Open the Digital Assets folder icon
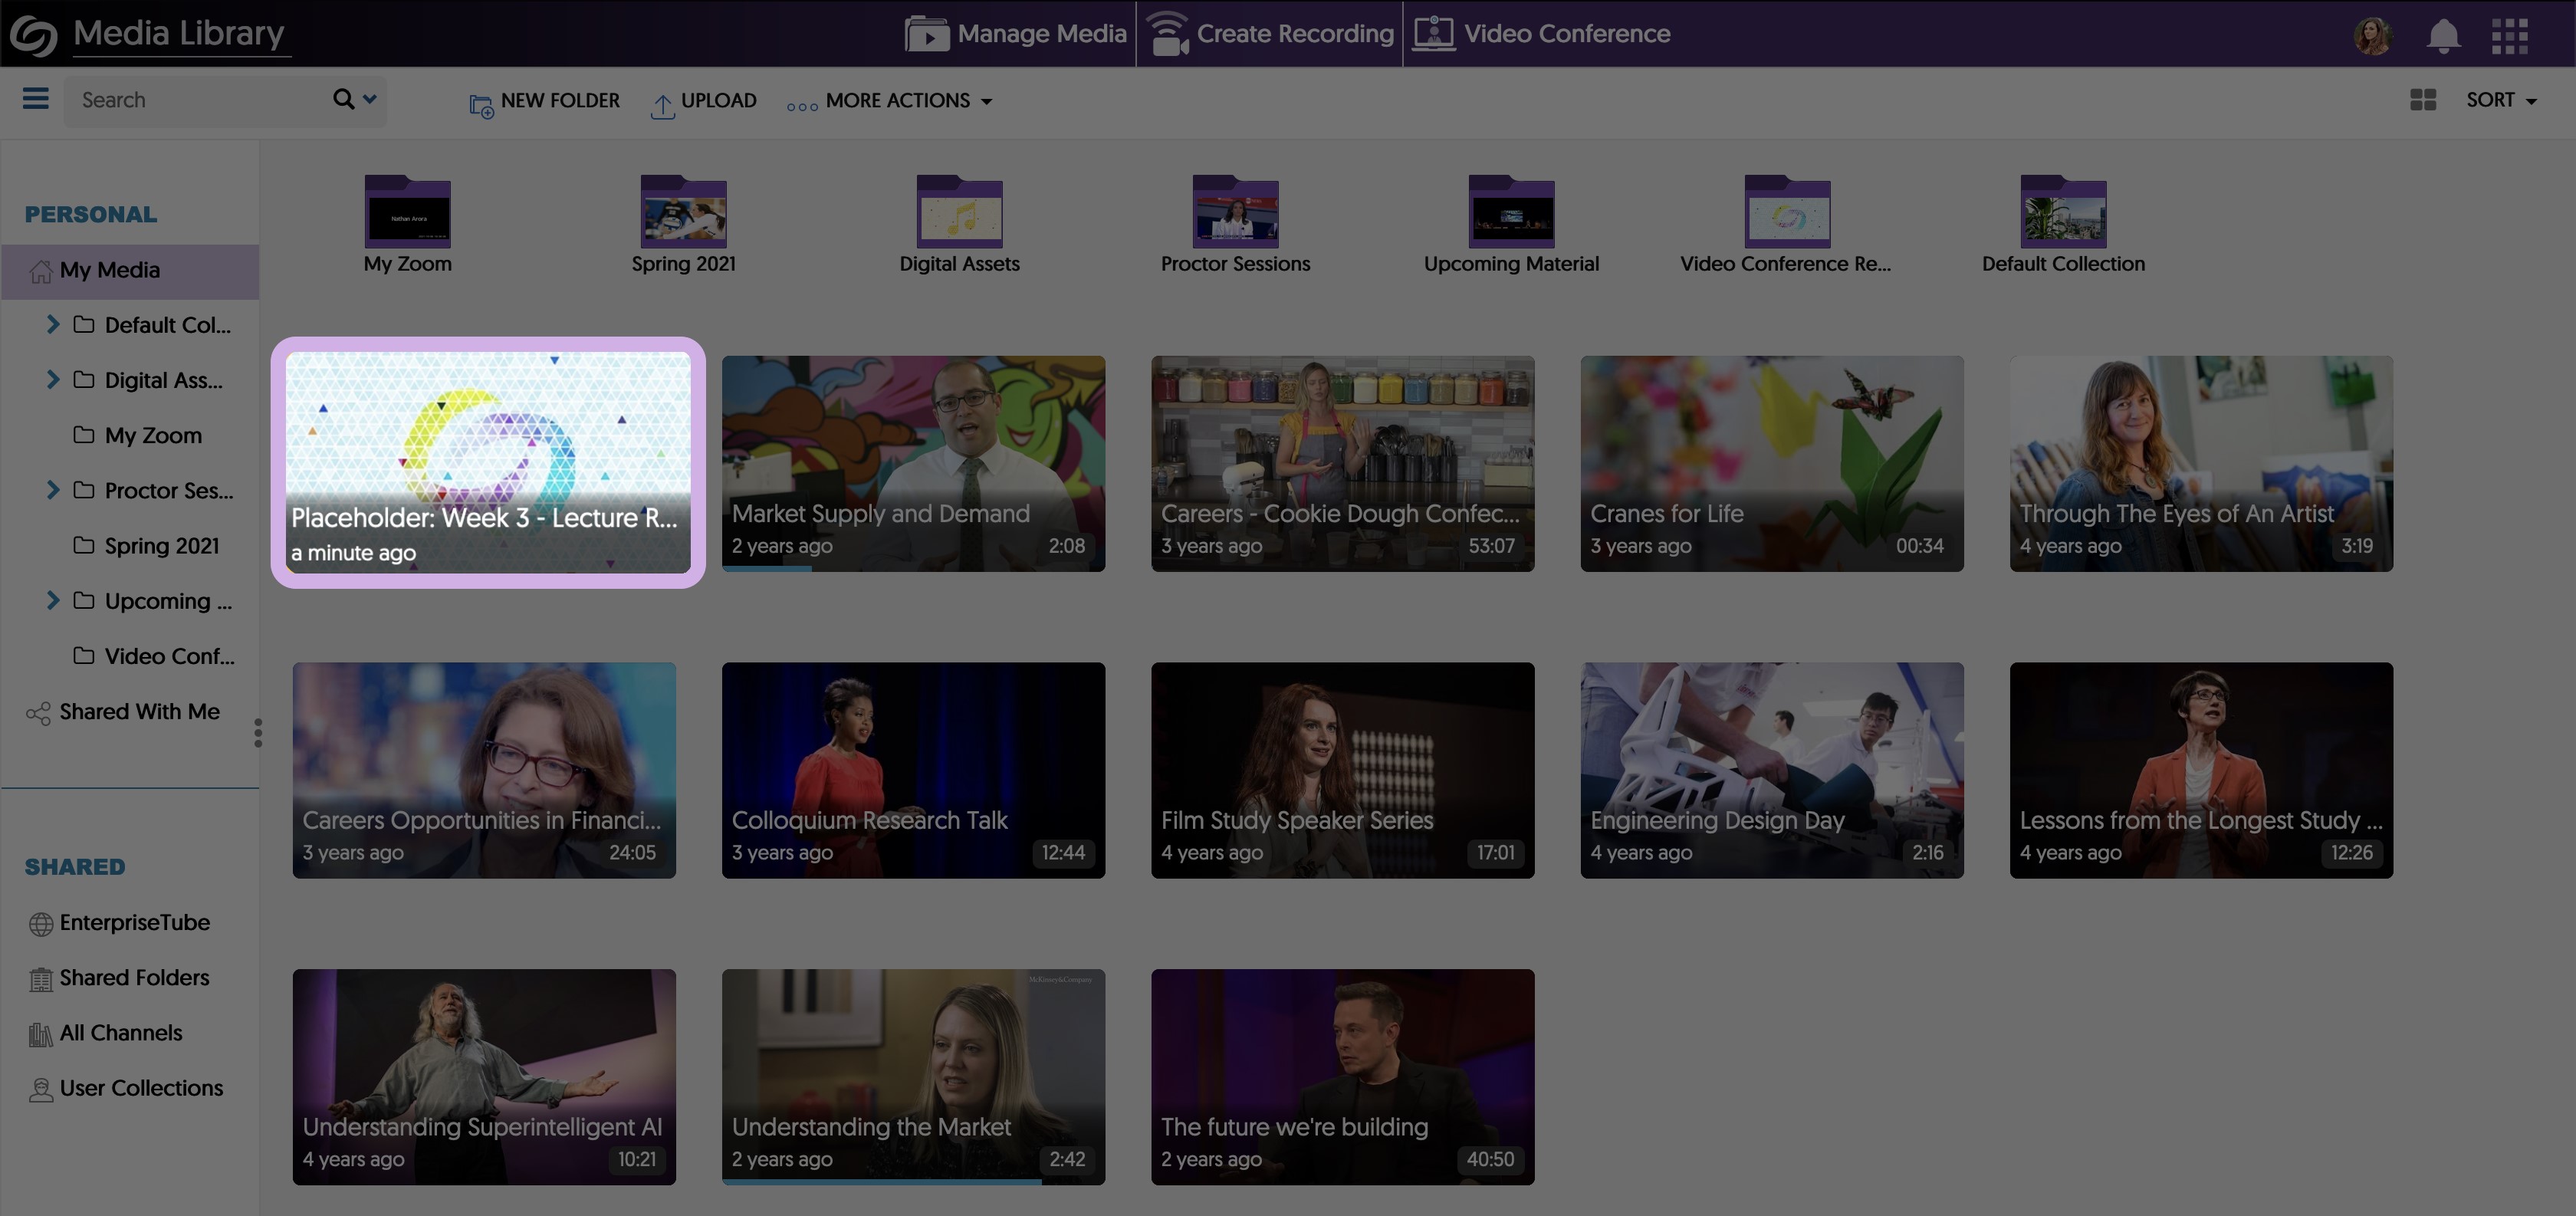 [x=959, y=213]
